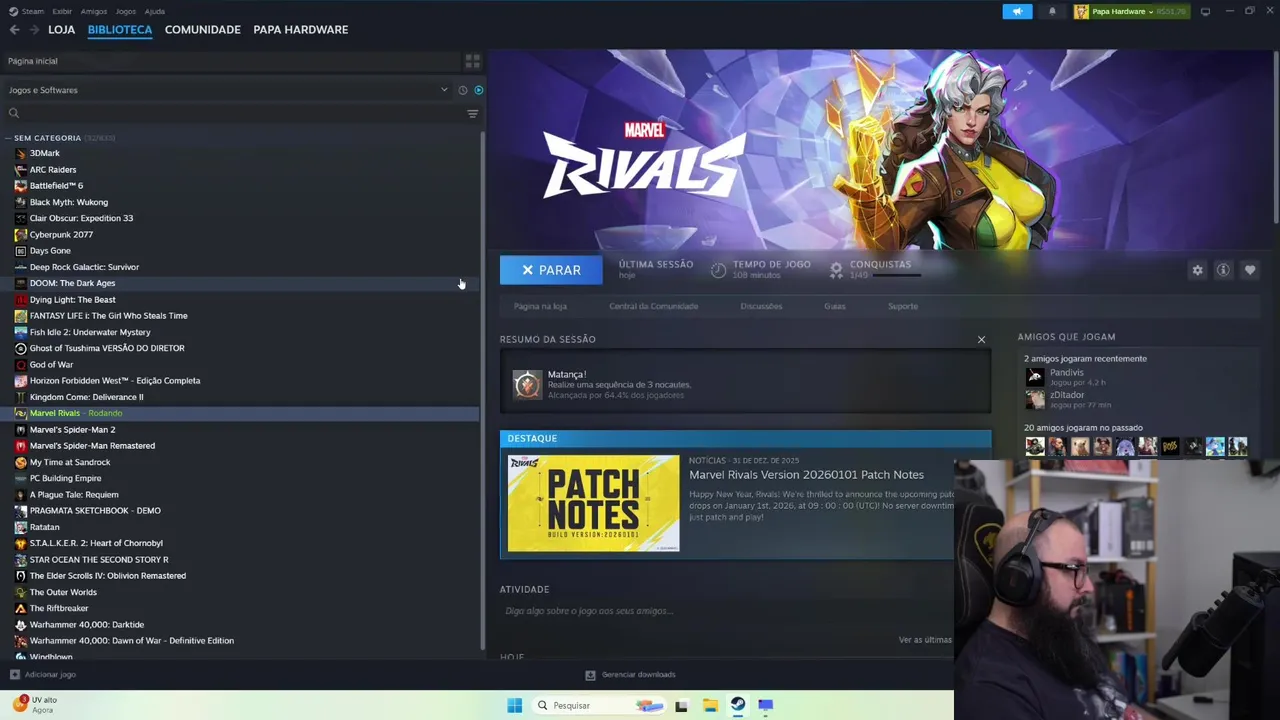The height and width of the screenshot is (720, 1280).
Task: Open the COMUNIDADE tab
Action: pyautogui.click(x=203, y=30)
